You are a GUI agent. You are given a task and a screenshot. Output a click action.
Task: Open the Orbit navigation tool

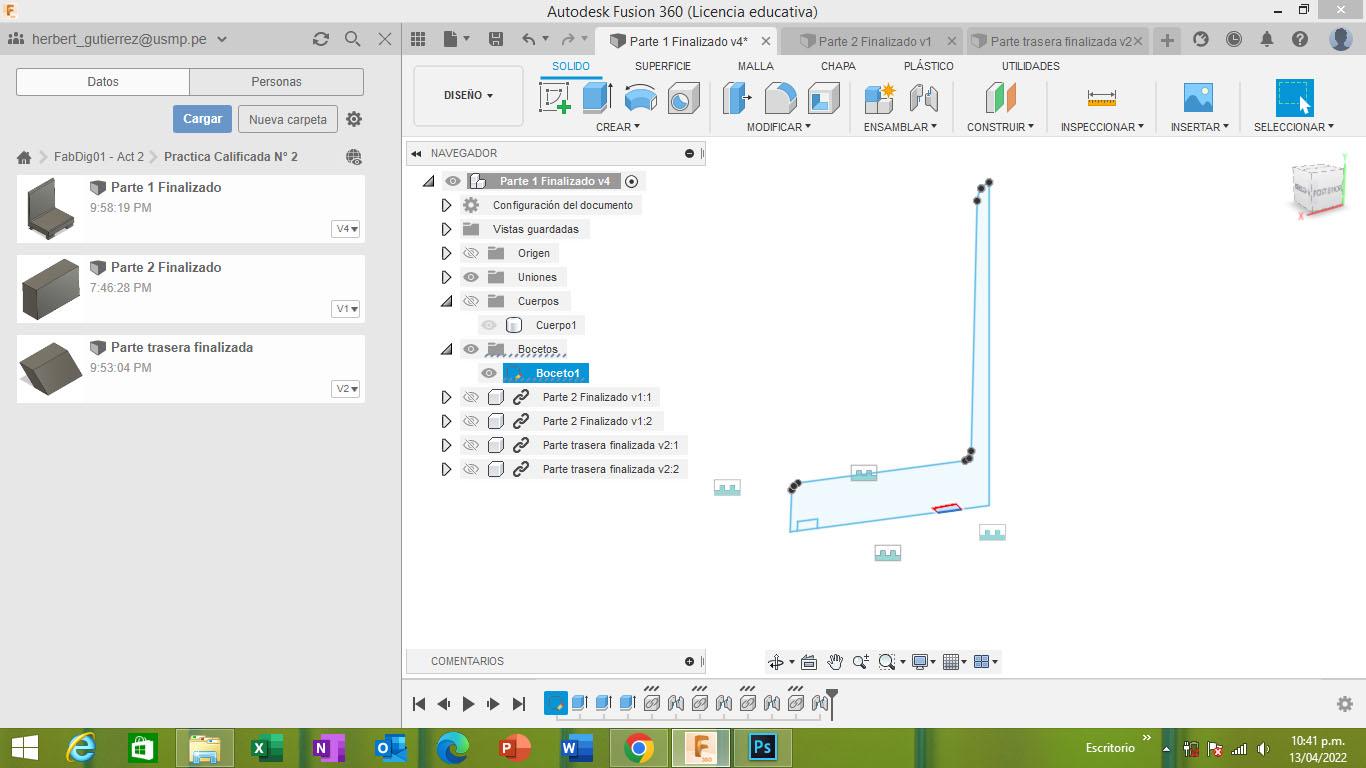coord(775,662)
